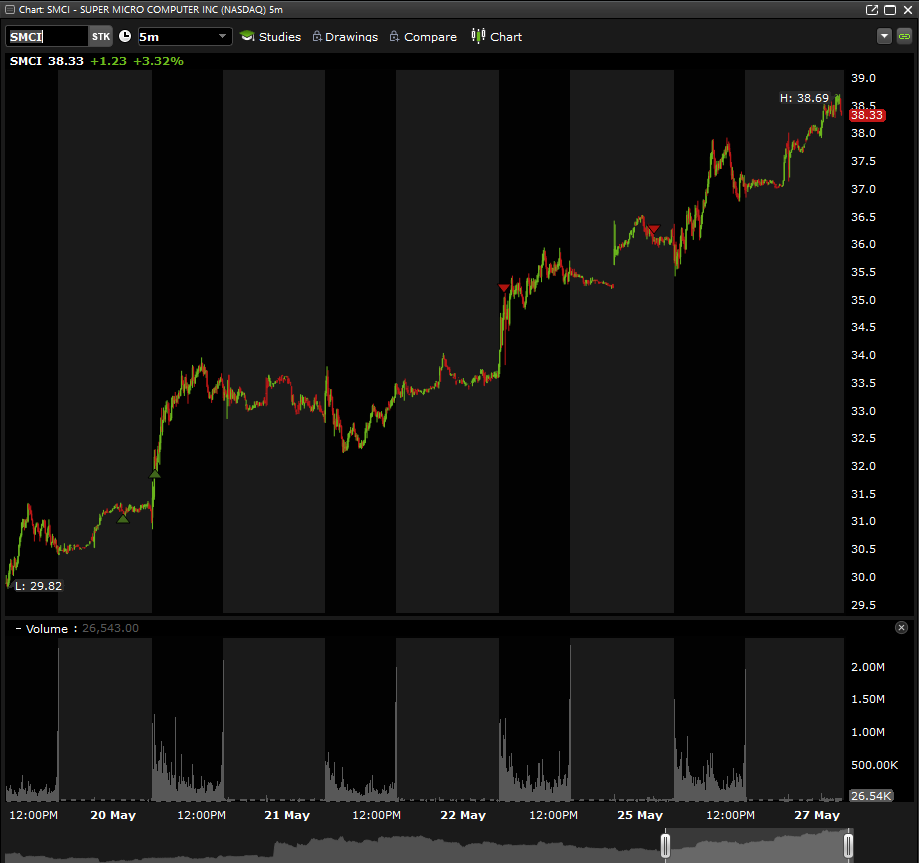Click the 25 May date label

(x=640, y=815)
